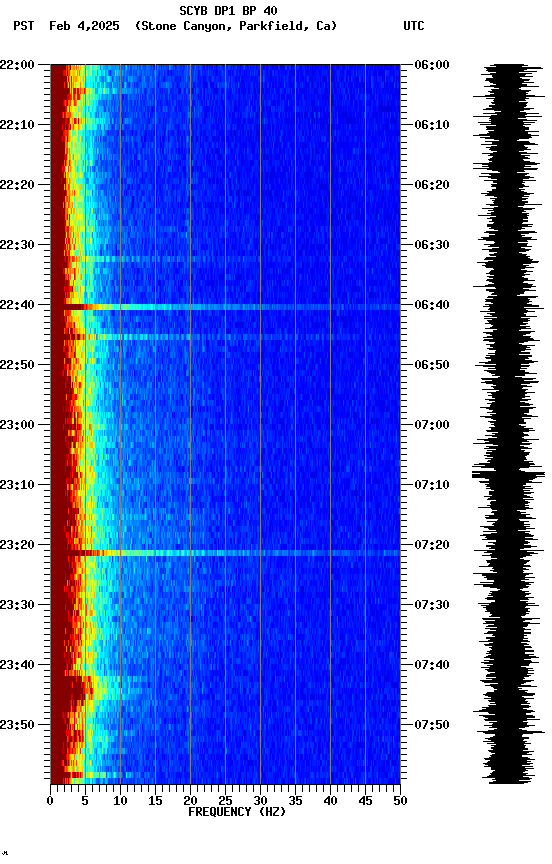Click the 06:00 UTC time label

(432, 65)
